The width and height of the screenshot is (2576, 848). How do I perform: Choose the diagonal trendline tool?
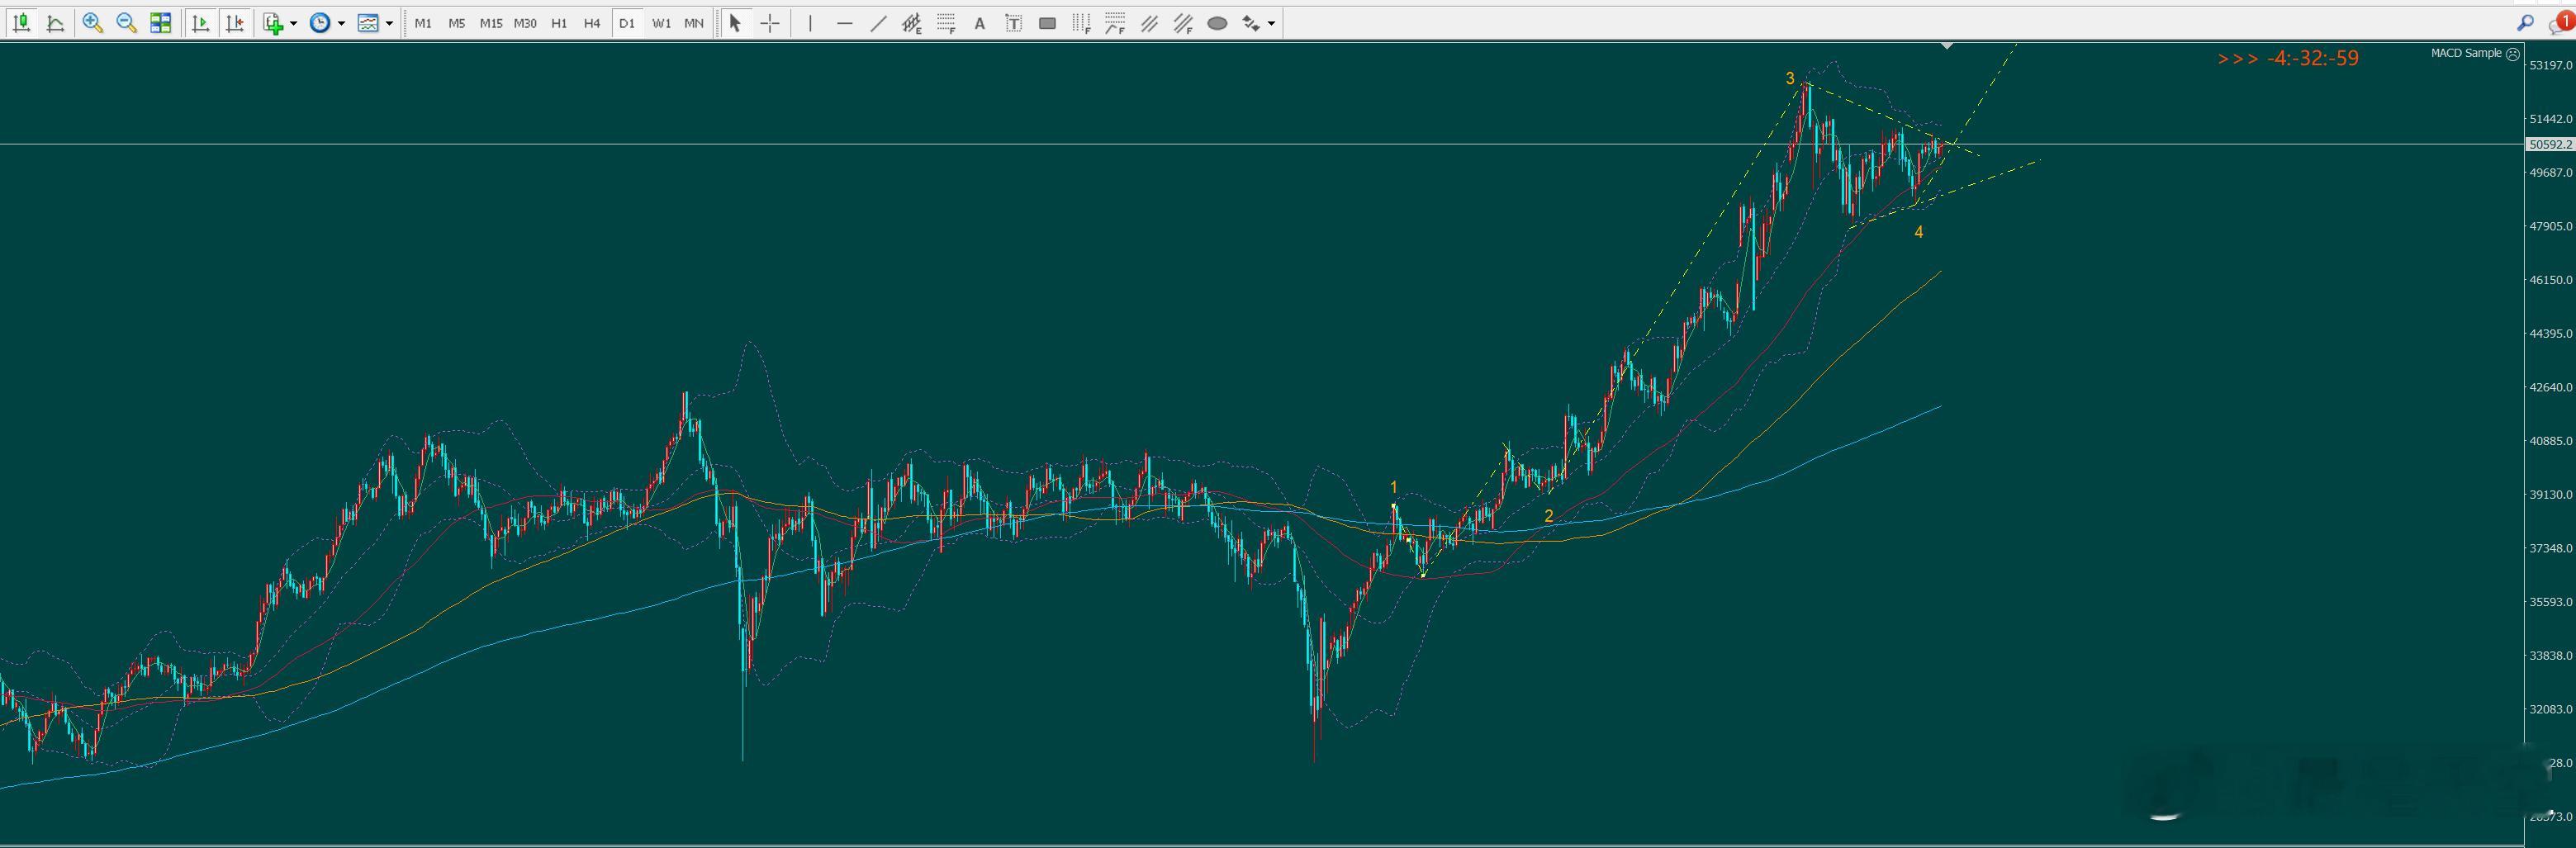tap(879, 23)
